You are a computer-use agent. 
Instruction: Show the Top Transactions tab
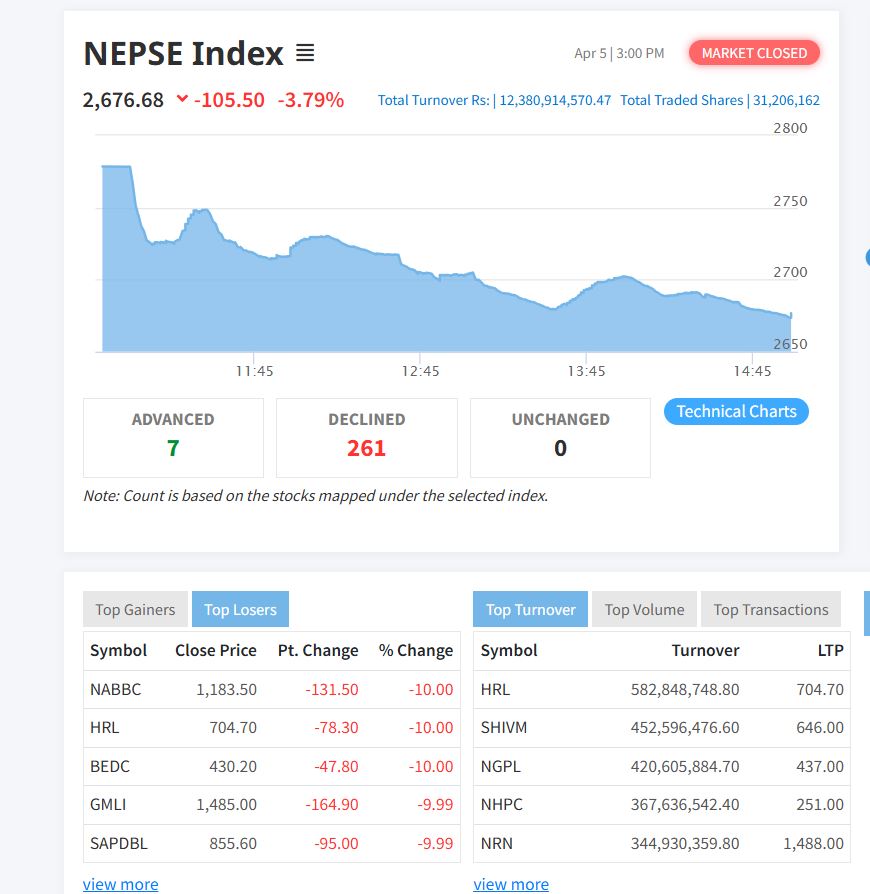point(770,609)
